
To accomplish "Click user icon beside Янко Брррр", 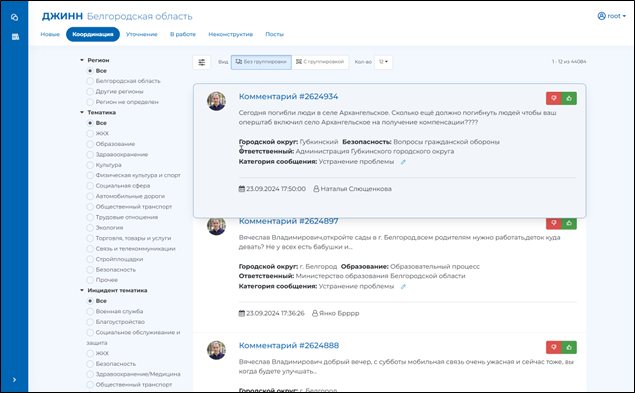I will tap(315, 313).
